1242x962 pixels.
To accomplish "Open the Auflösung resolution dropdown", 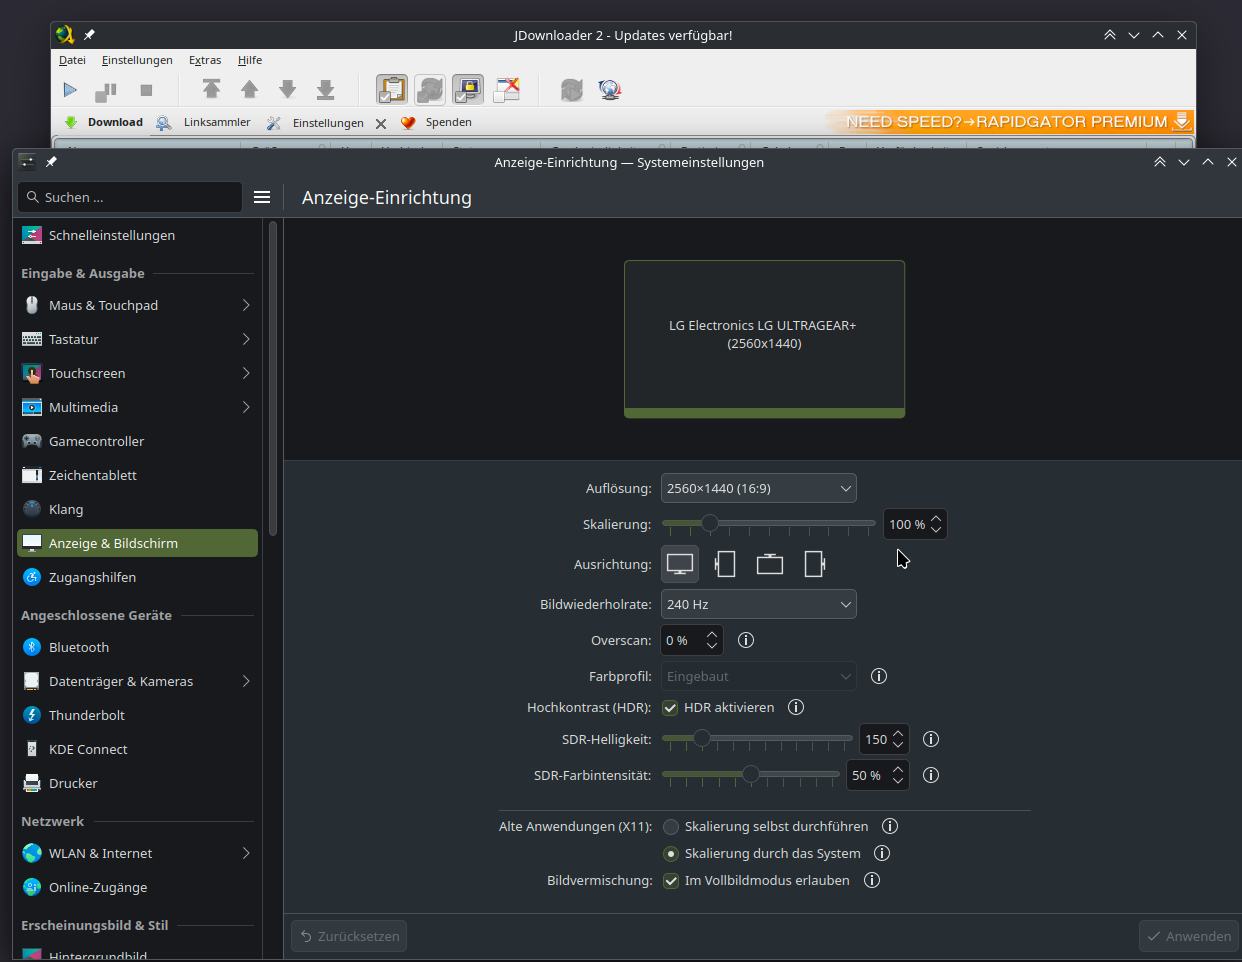I will 758,488.
